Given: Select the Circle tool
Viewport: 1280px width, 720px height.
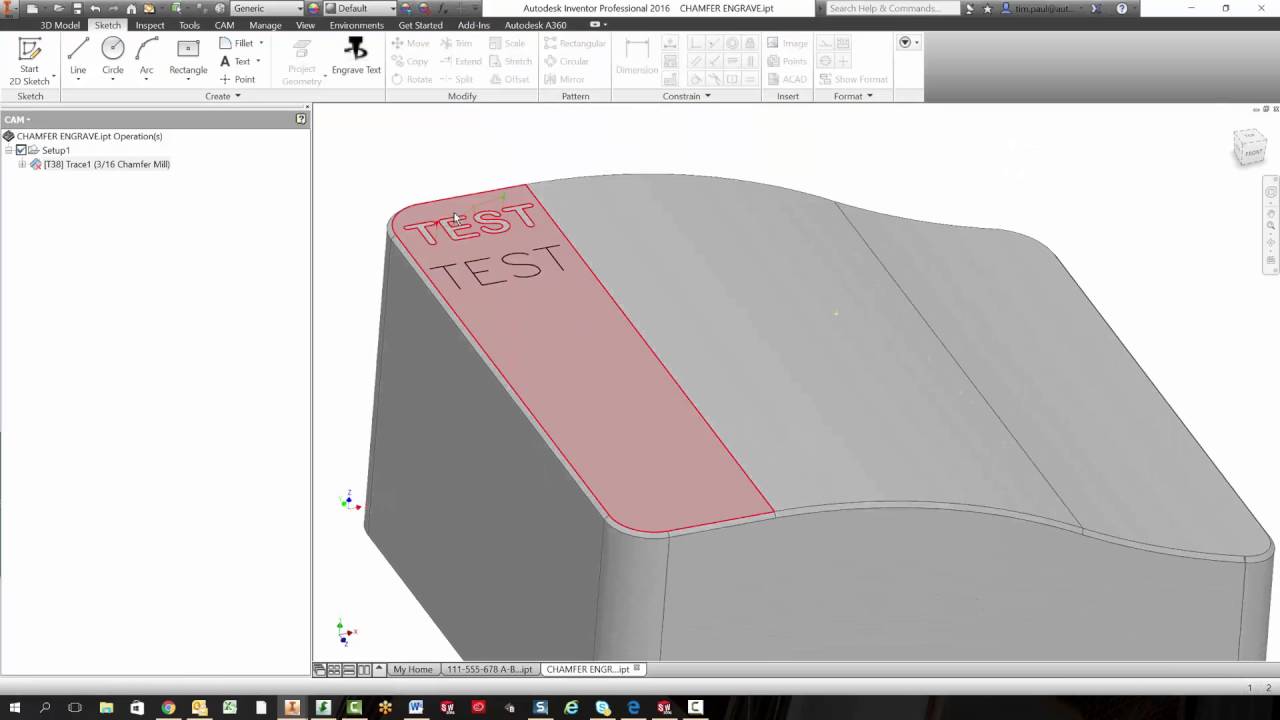Looking at the screenshot, I should (113, 57).
